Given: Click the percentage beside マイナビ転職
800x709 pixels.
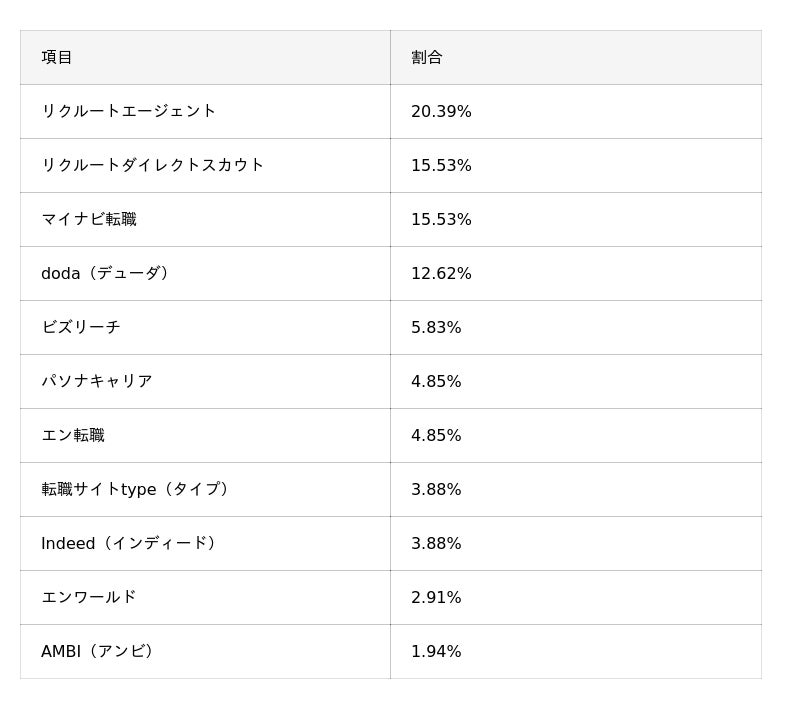Looking at the screenshot, I should click(x=441, y=219).
